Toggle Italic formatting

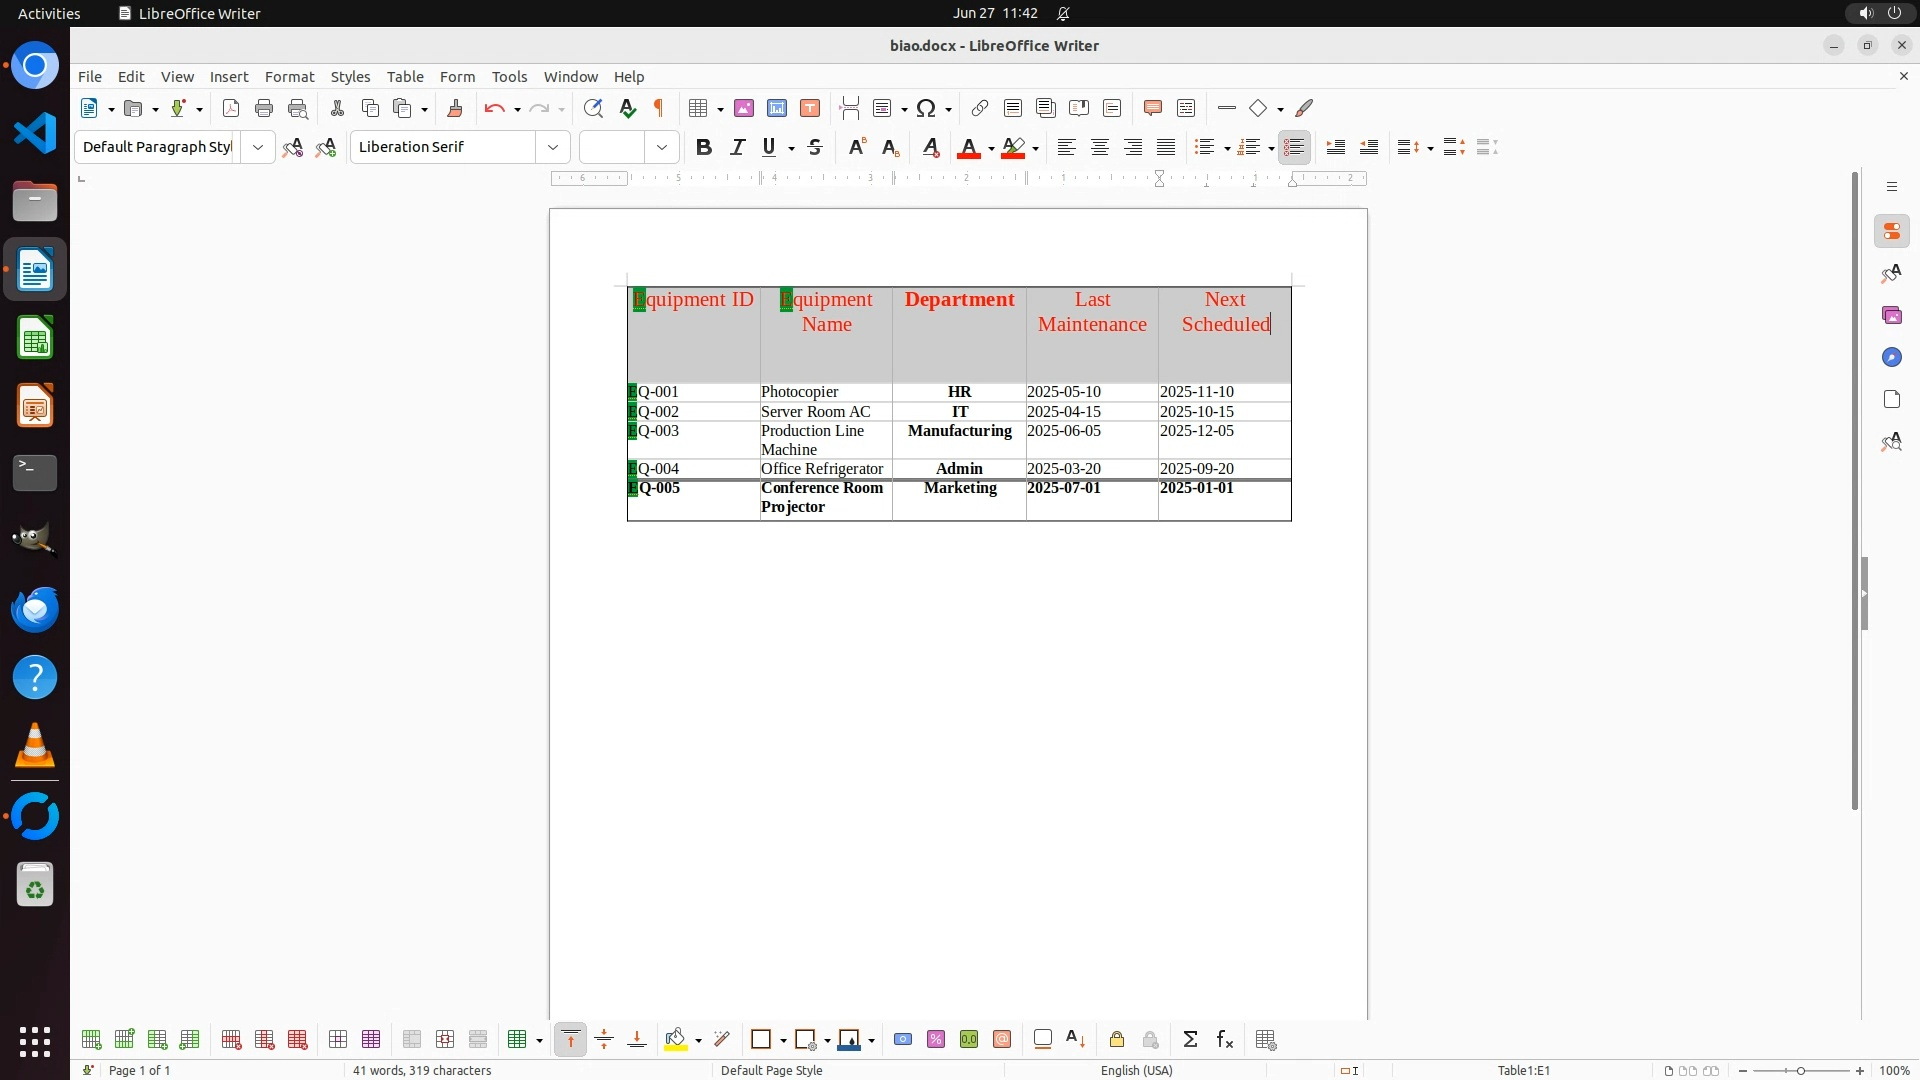[x=737, y=148]
